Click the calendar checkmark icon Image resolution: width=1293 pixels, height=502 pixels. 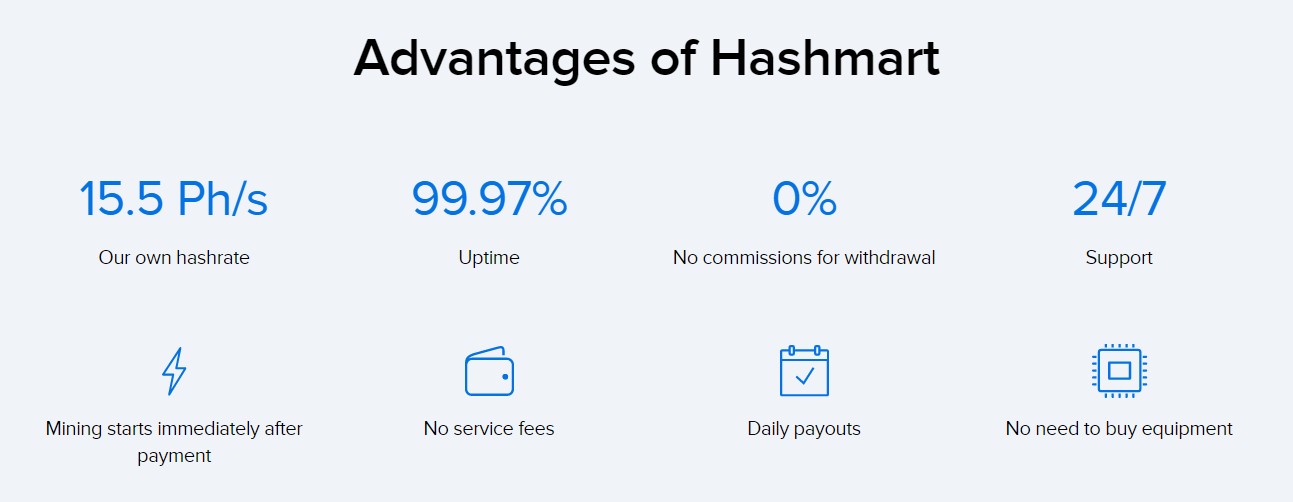click(804, 371)
